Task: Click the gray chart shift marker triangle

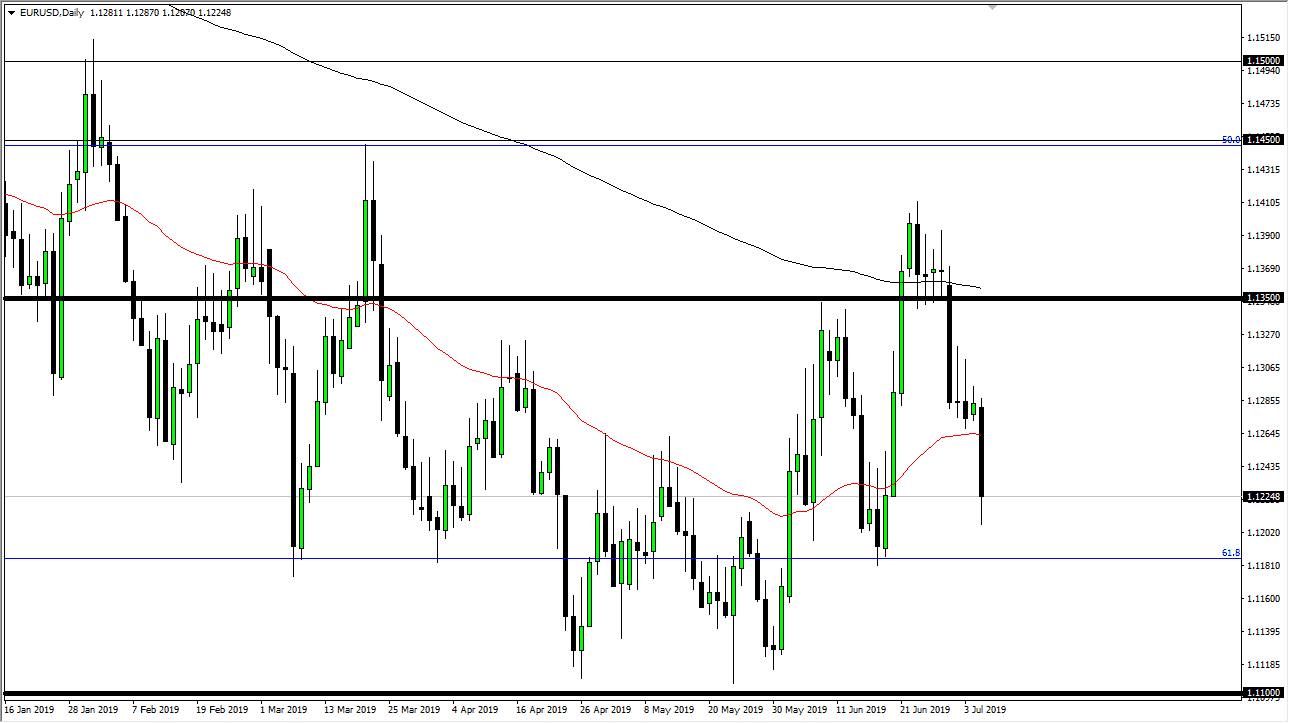Action: (x=992, y=7)
